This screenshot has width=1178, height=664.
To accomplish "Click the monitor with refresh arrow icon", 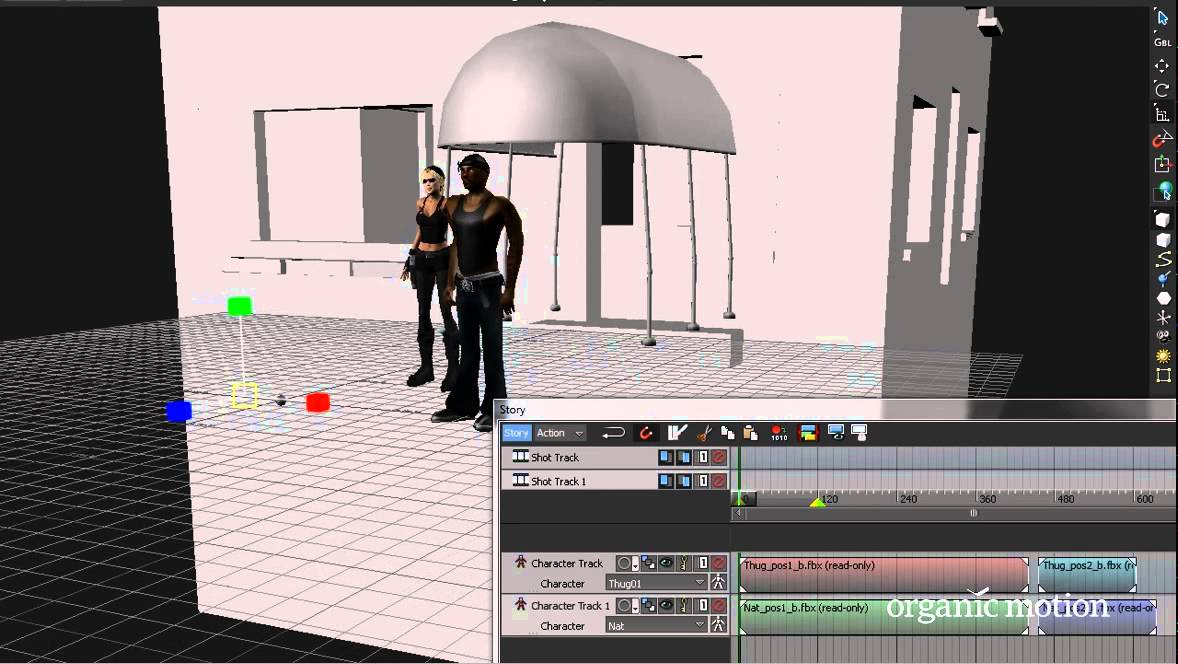I will tap(835, 432).
